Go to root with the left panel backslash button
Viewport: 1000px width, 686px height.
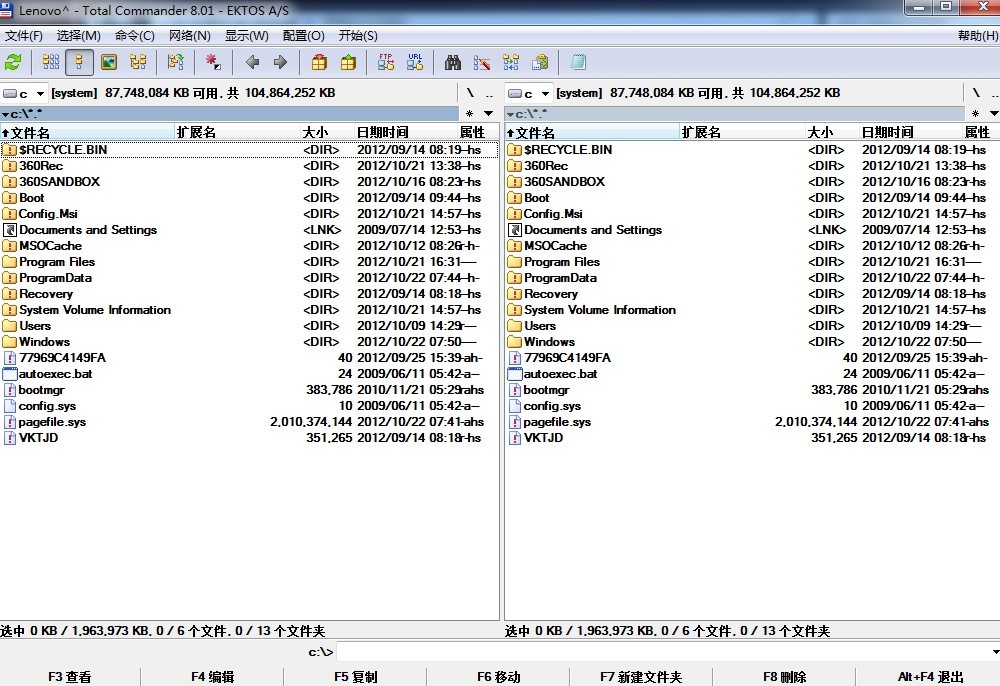pos(470,93)
